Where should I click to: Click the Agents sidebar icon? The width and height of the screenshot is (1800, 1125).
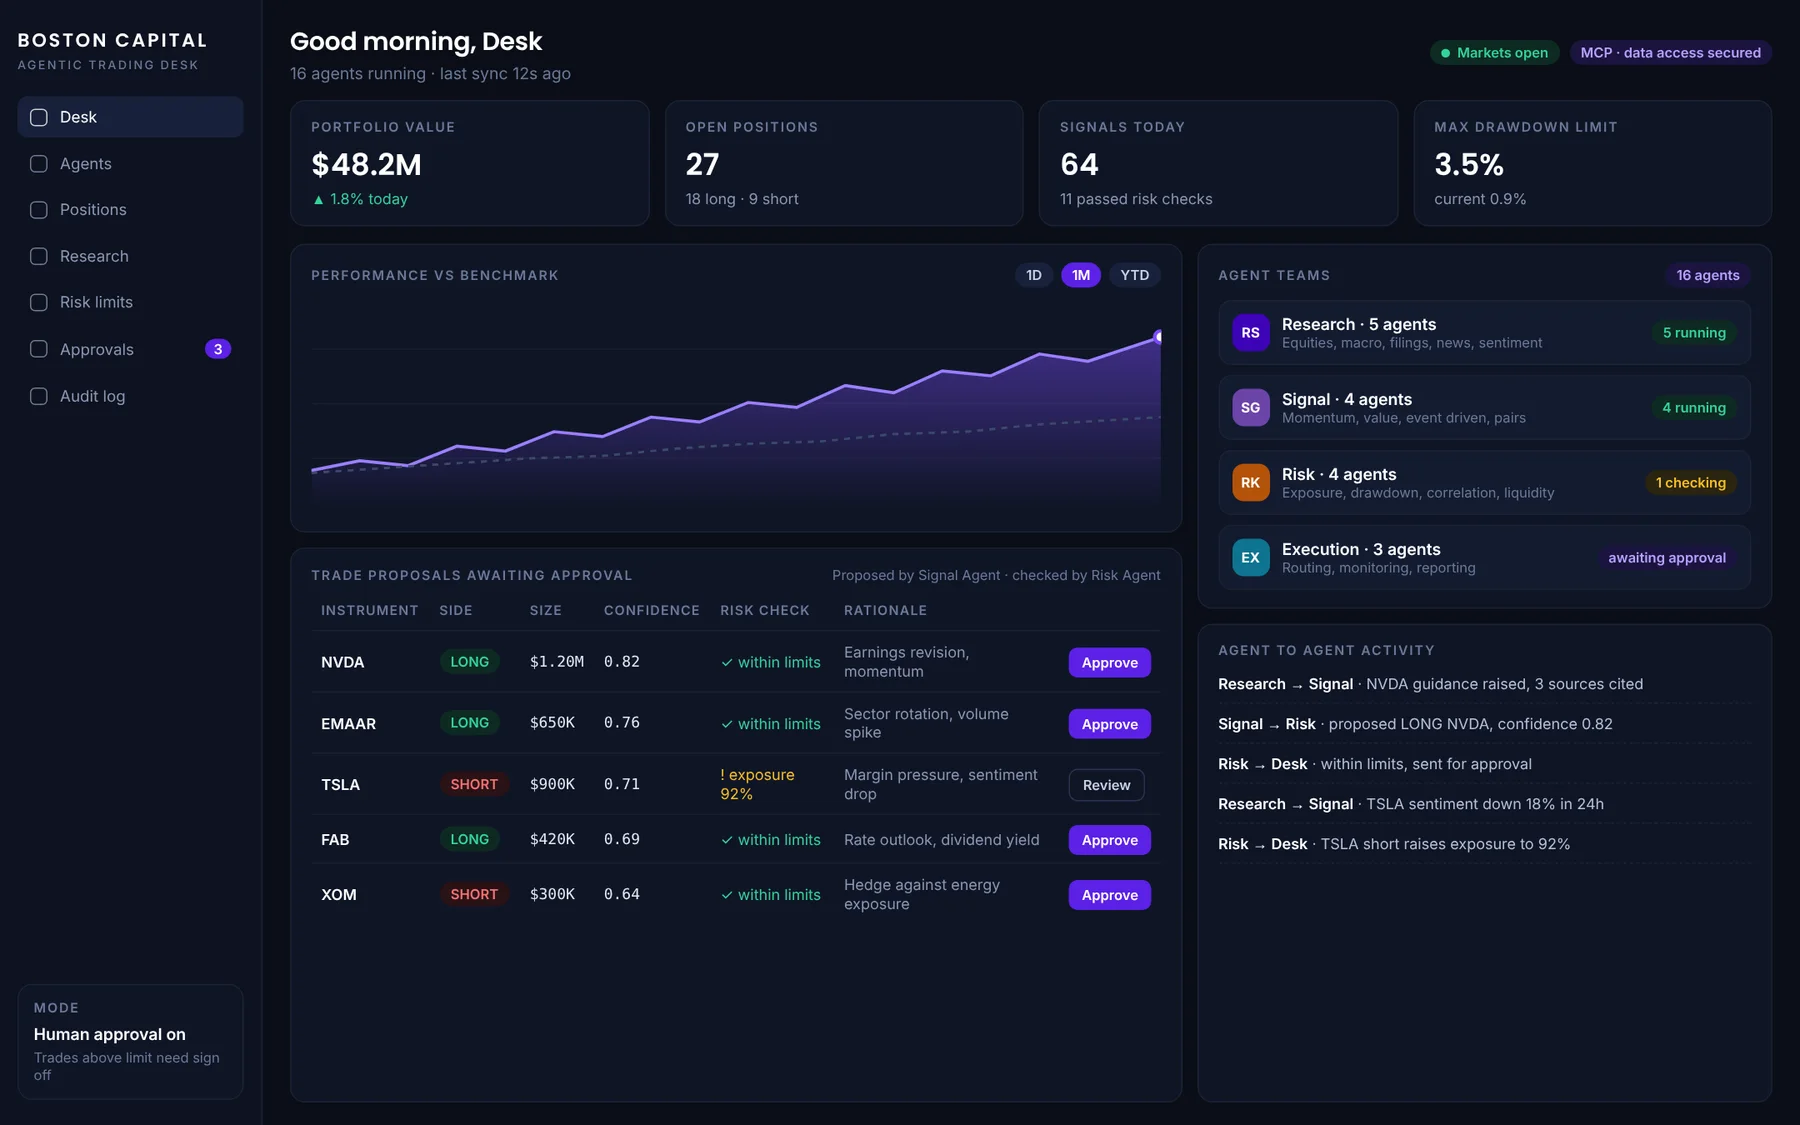39,164
